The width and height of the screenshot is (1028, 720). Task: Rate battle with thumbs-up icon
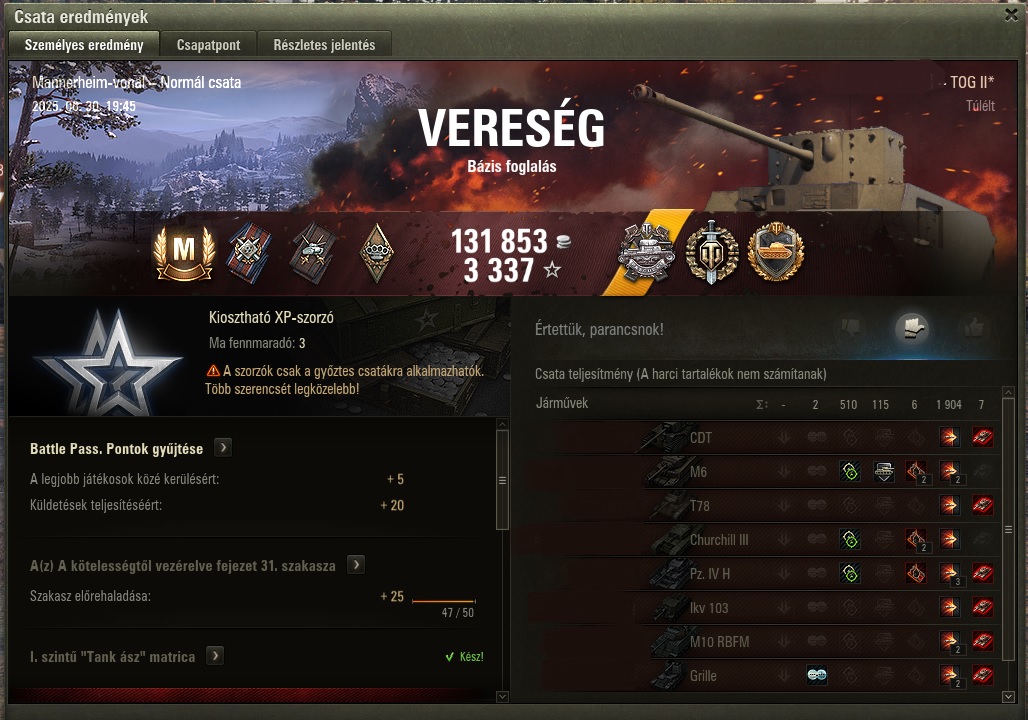tap(973, 328)
